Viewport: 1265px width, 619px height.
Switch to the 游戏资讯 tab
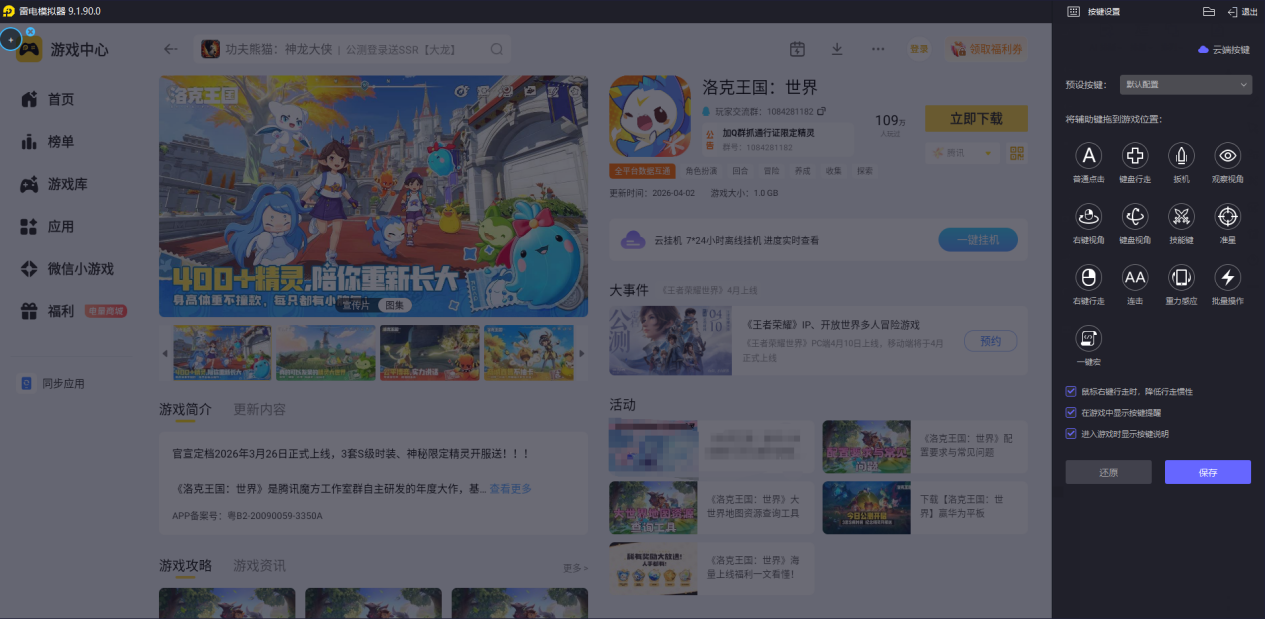[259, 566]
